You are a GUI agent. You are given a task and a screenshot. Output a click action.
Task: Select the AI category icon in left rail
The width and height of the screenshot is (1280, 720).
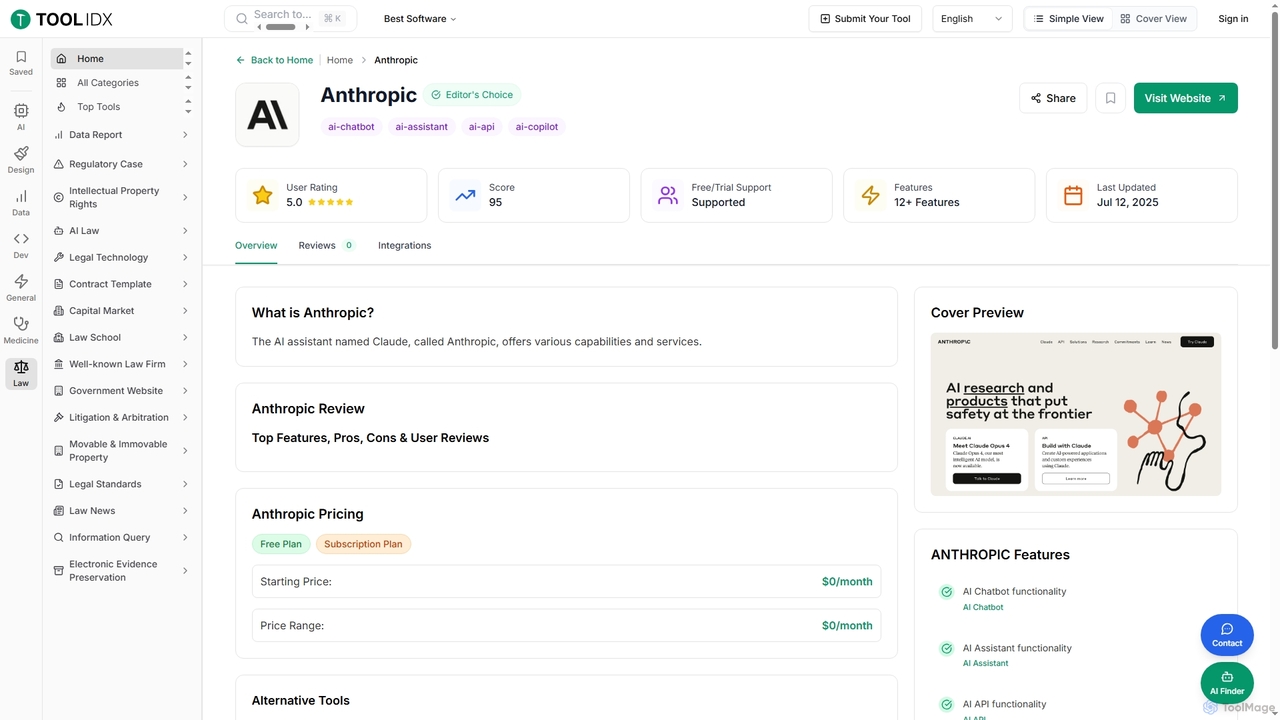tap(21, 110)
